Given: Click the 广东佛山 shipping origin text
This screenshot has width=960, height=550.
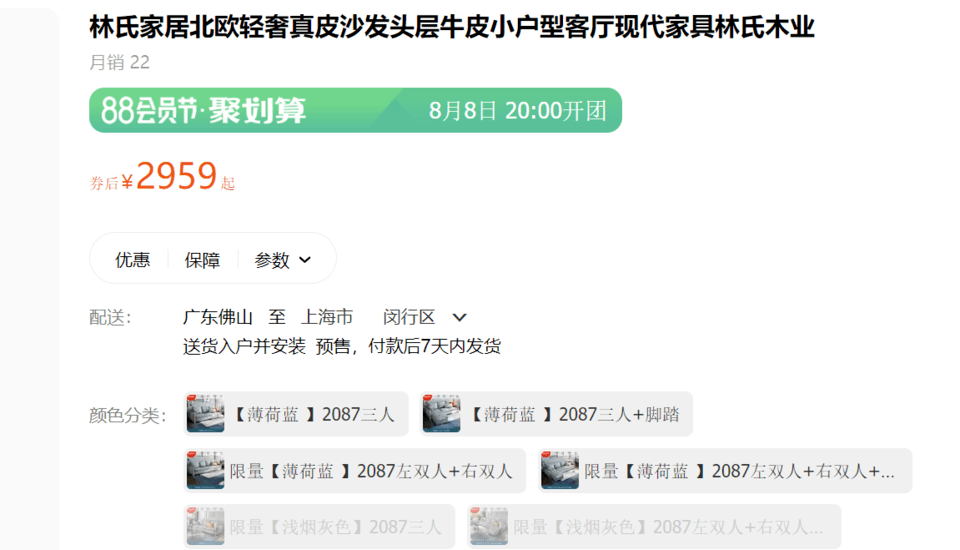Looking at the screenshot, I should 217,317.
